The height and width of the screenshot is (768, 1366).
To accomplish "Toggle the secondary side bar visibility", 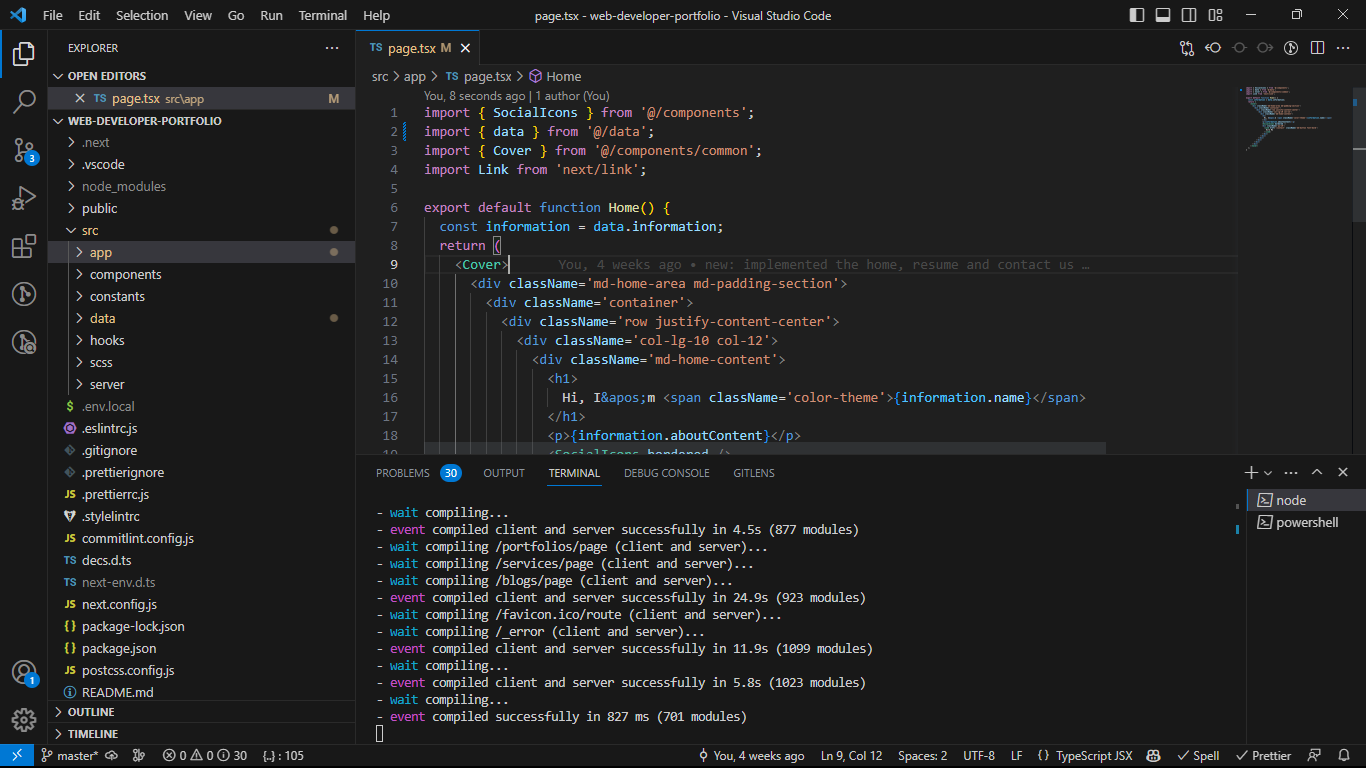I will [1189, 15].
